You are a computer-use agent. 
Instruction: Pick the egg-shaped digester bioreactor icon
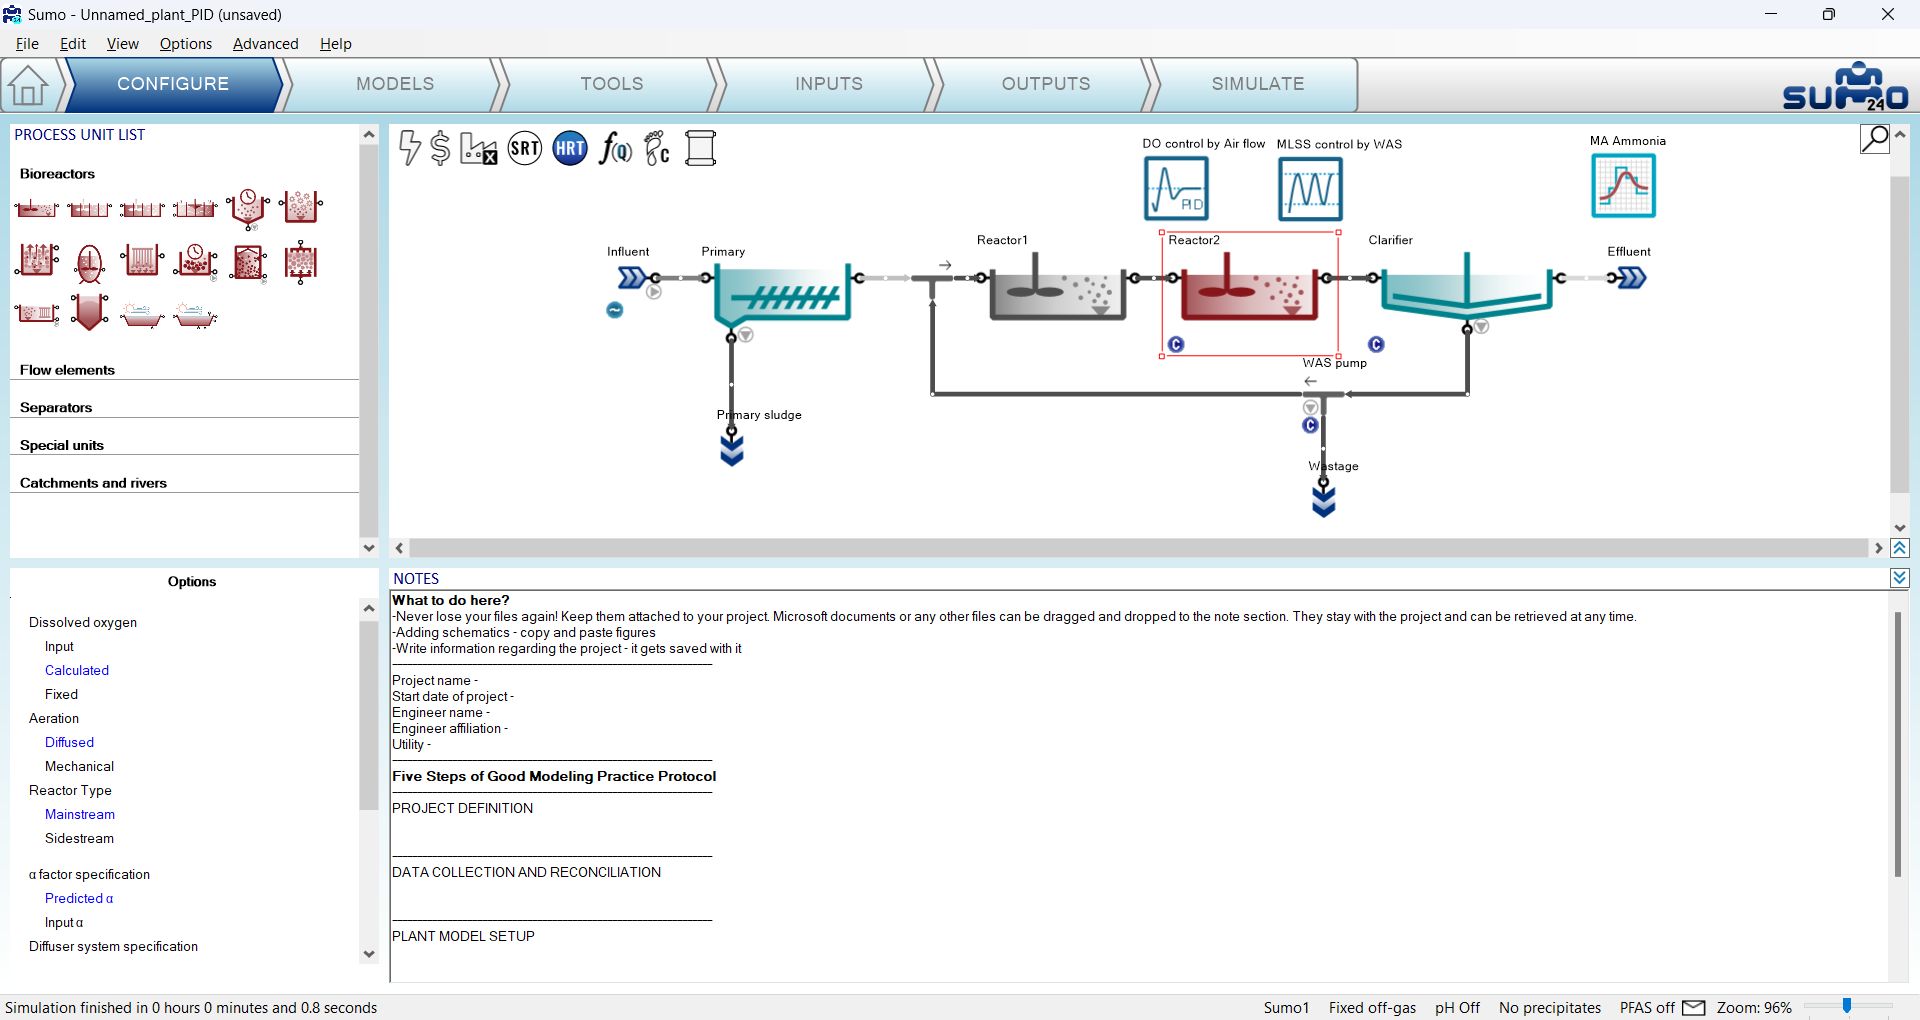point(89,262)
